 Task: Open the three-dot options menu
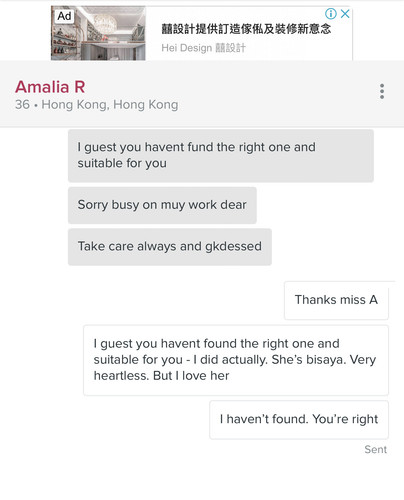pos(382,91)
